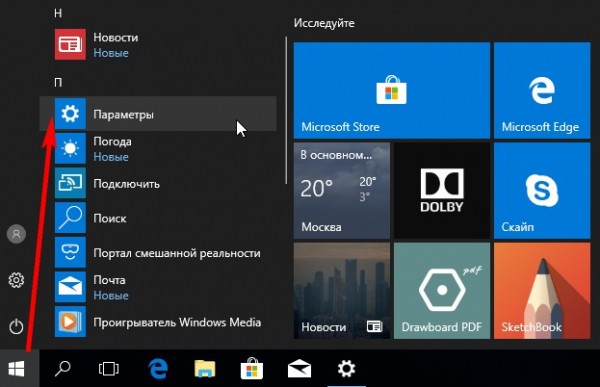This screenshot has width=600, height=387.
Task: Click the user account icon in sidebar
Action: click(16, 234)
